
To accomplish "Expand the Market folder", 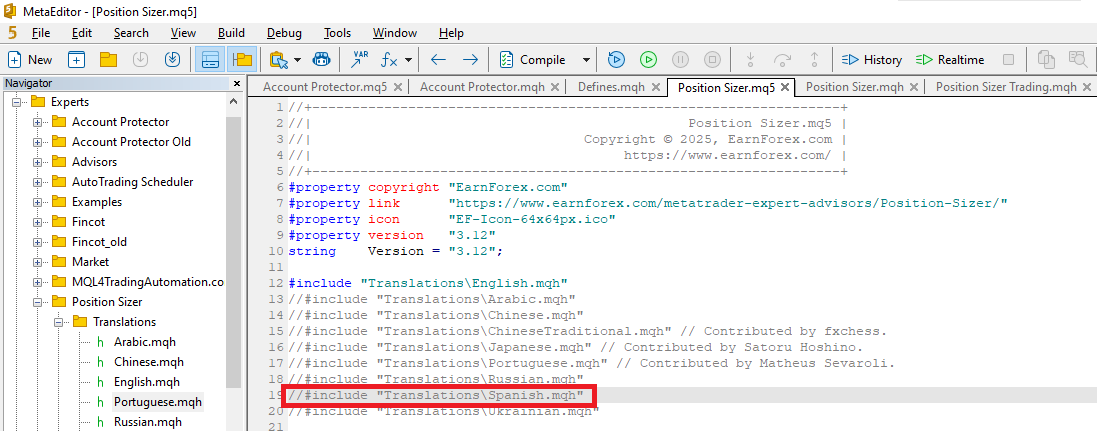I will tap(38, 262).
